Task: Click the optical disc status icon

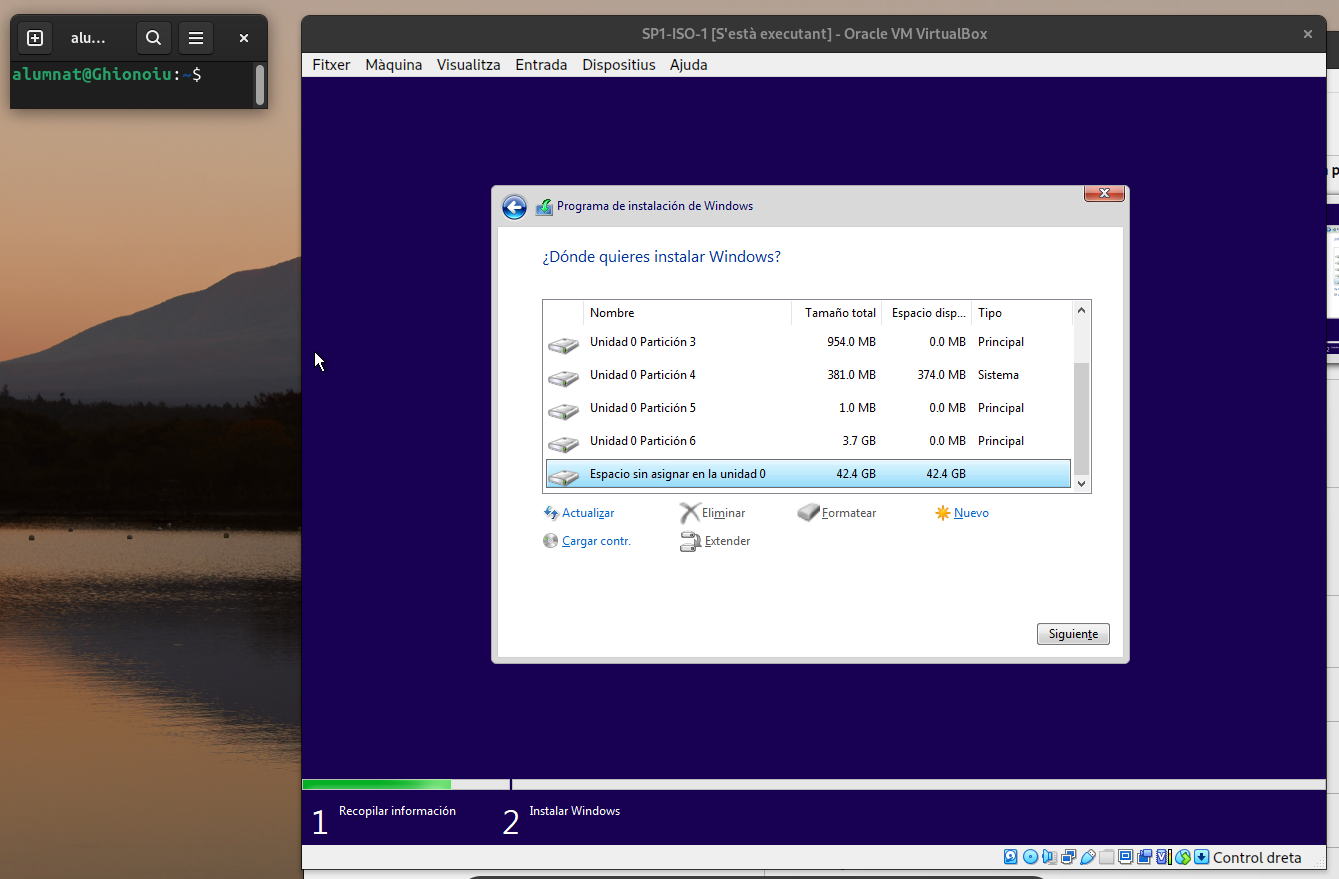Action: (1030, 857)
